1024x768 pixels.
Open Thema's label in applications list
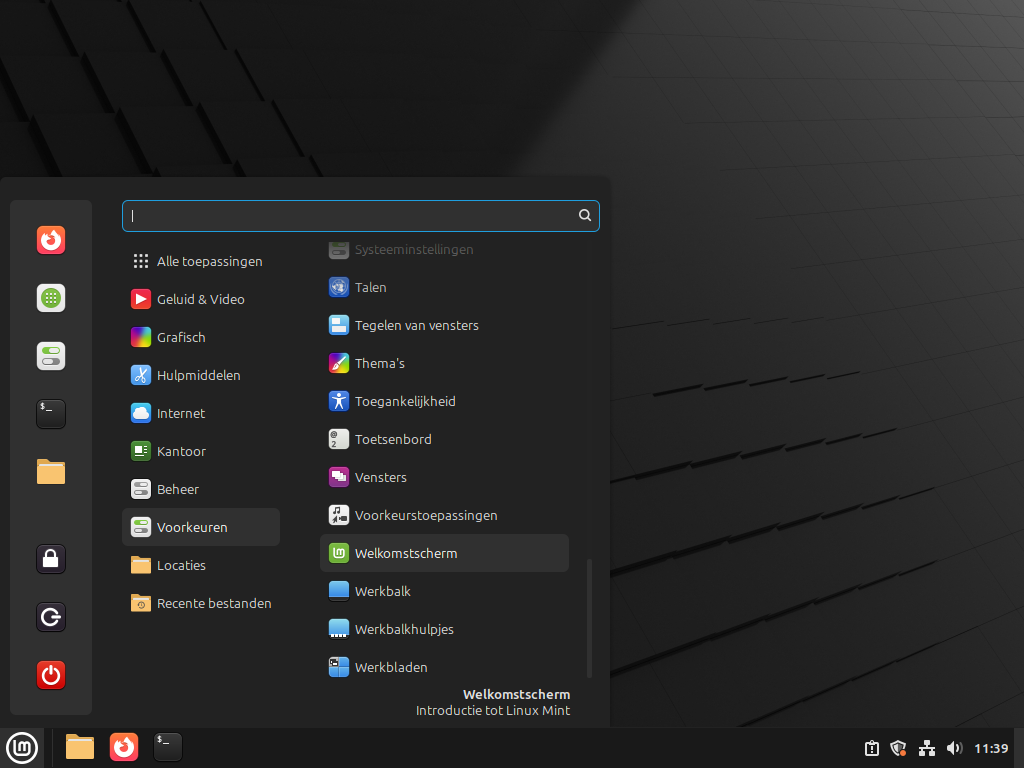(x=379, y=363)
